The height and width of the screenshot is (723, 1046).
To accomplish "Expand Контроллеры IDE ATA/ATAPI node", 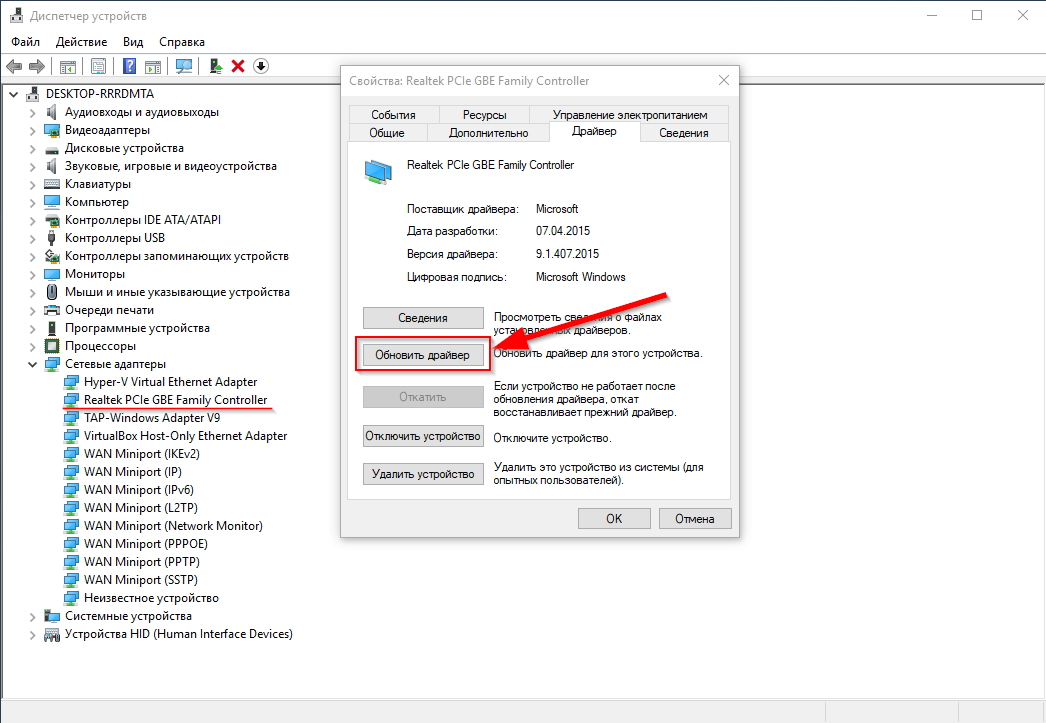I will click(x=32, y=221).
